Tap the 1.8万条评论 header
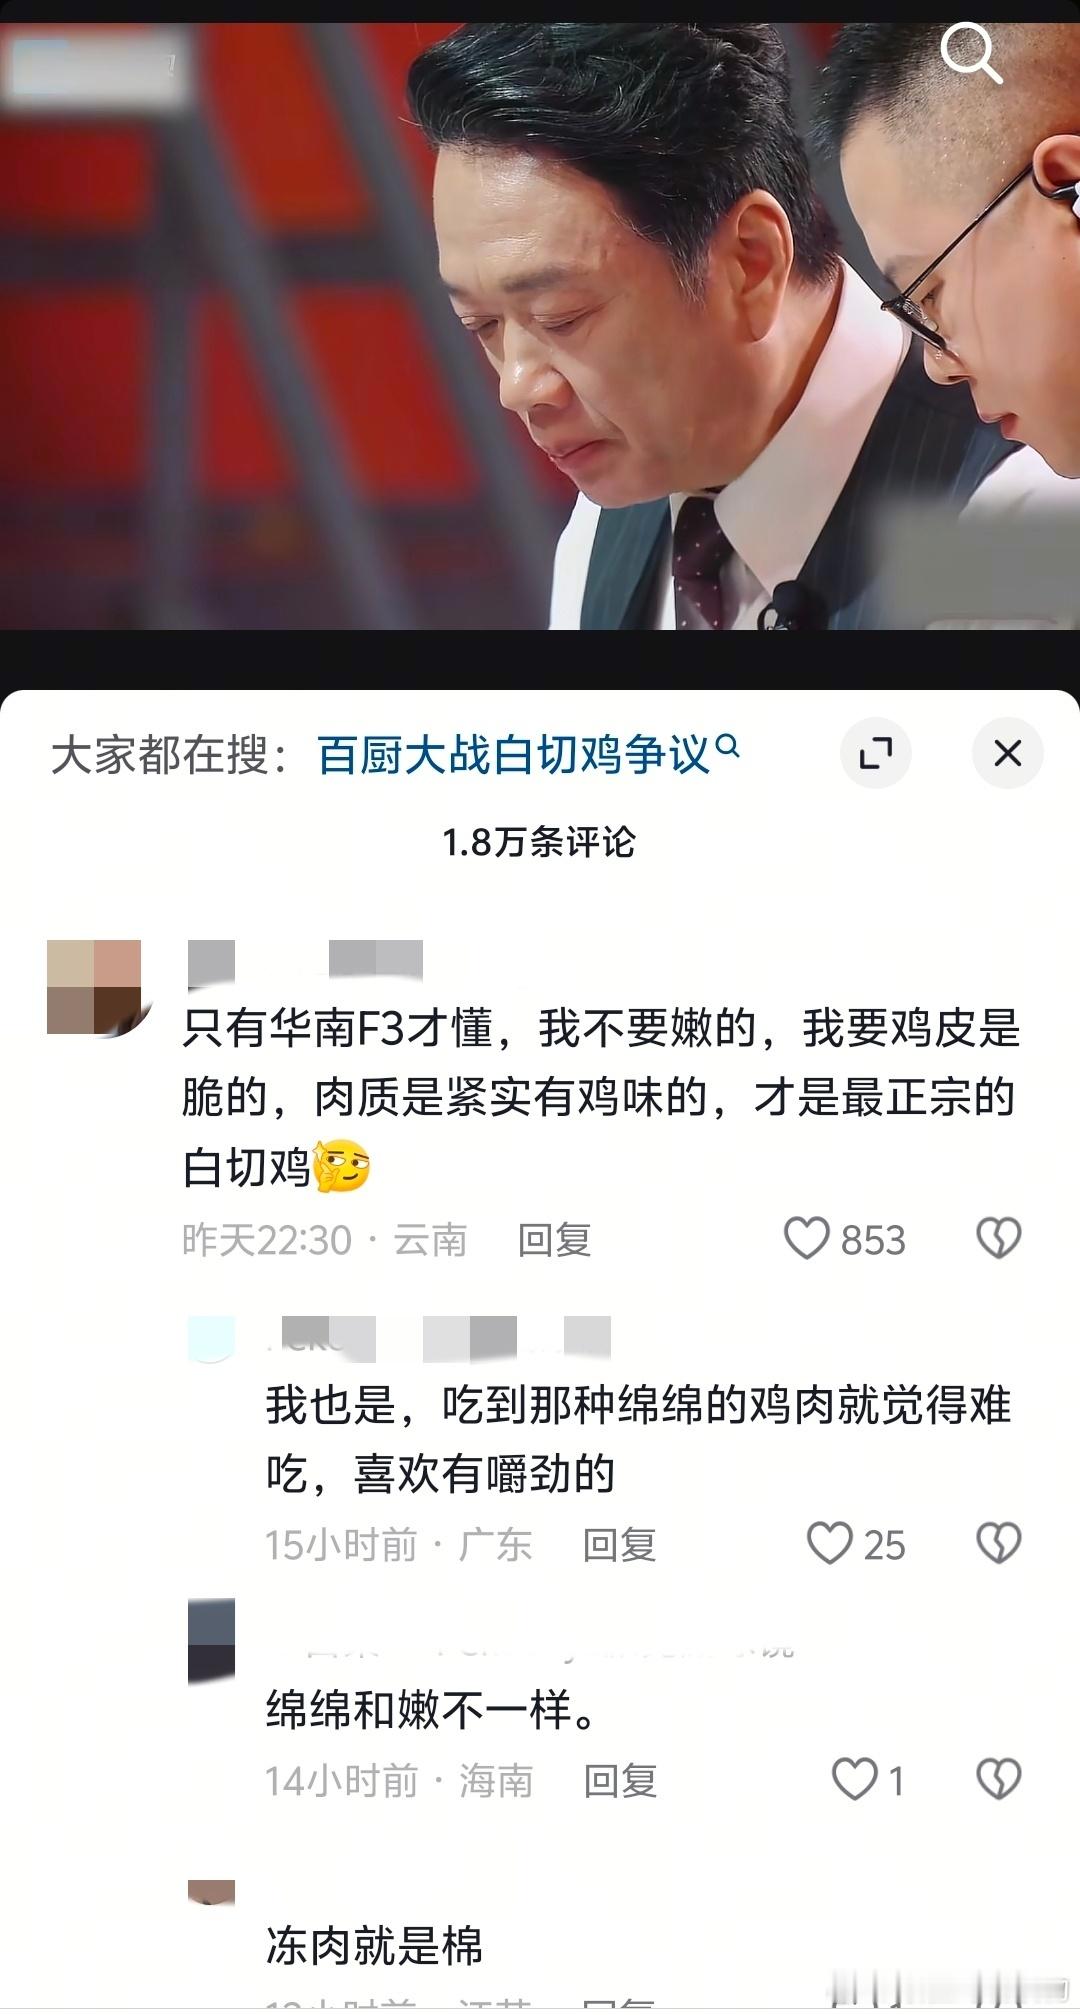The width and height of the screenshot is (1080, 2015). click(x=539, y=842)
